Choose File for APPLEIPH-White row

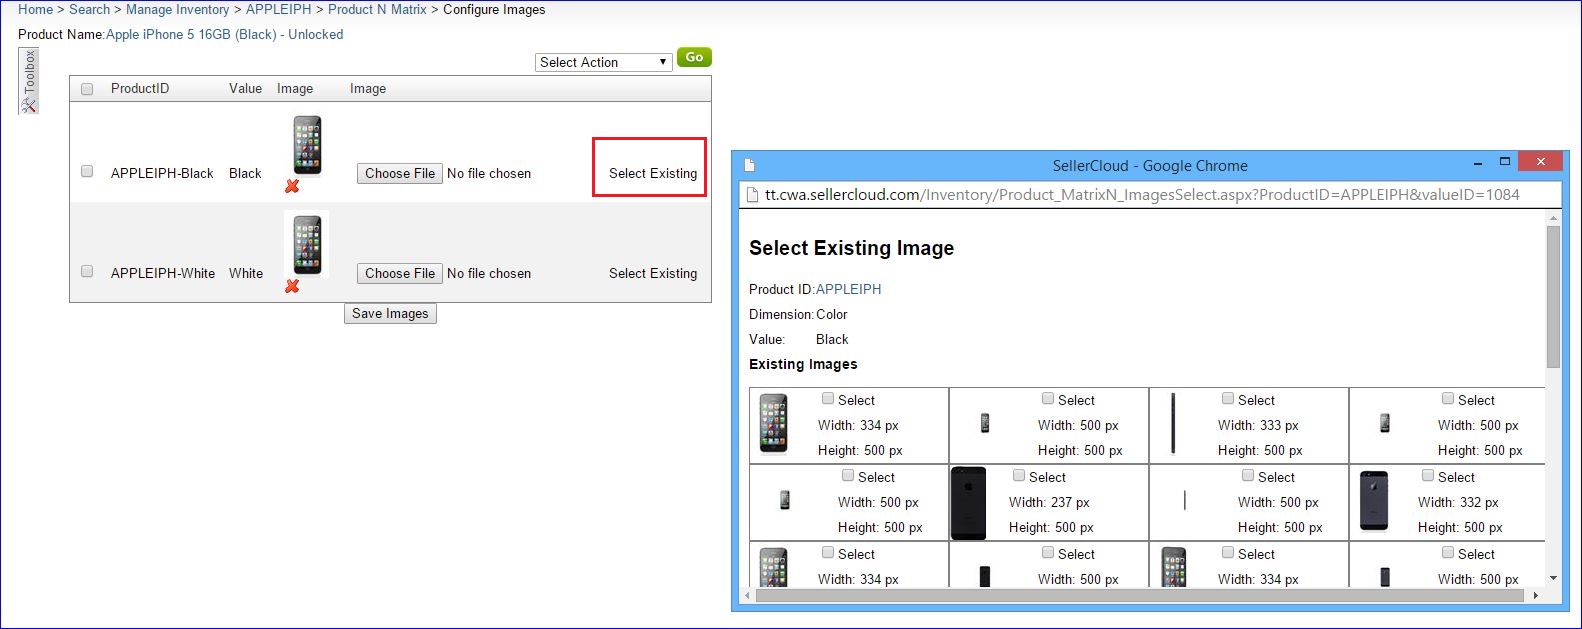(x=400, y=273)
